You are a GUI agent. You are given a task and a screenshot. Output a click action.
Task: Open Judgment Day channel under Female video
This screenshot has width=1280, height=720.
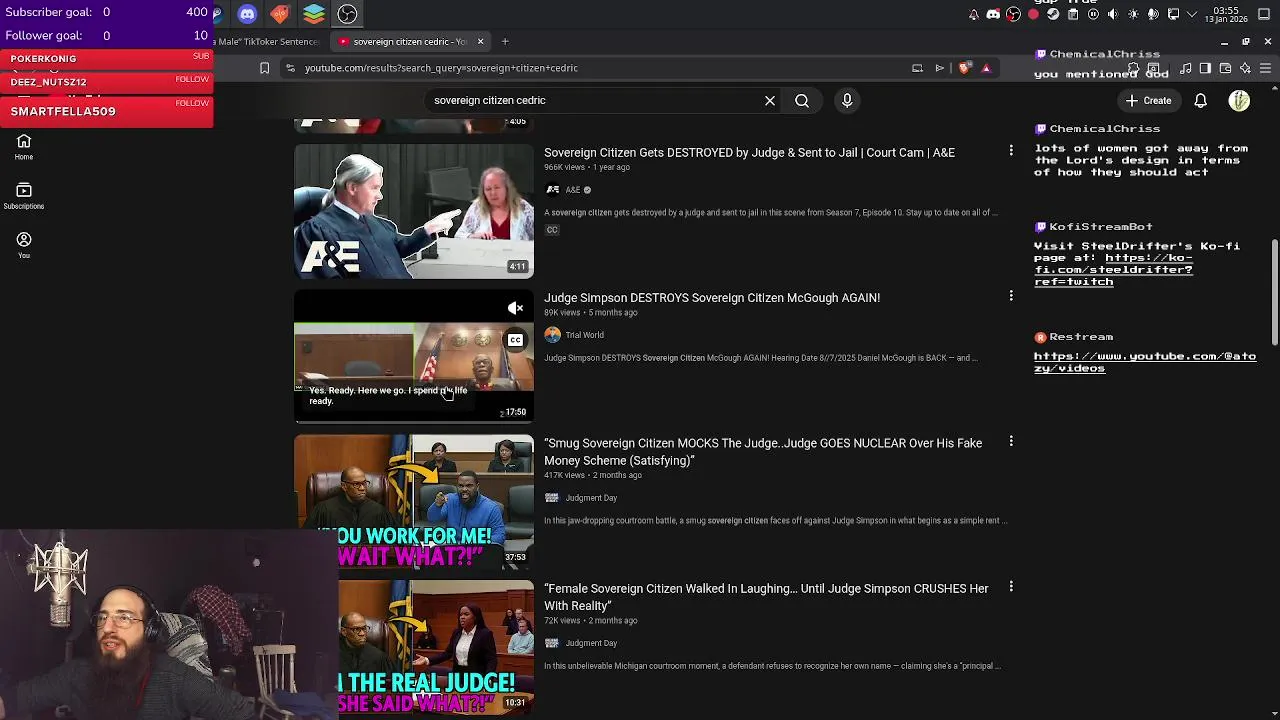[x=591, y=643]
